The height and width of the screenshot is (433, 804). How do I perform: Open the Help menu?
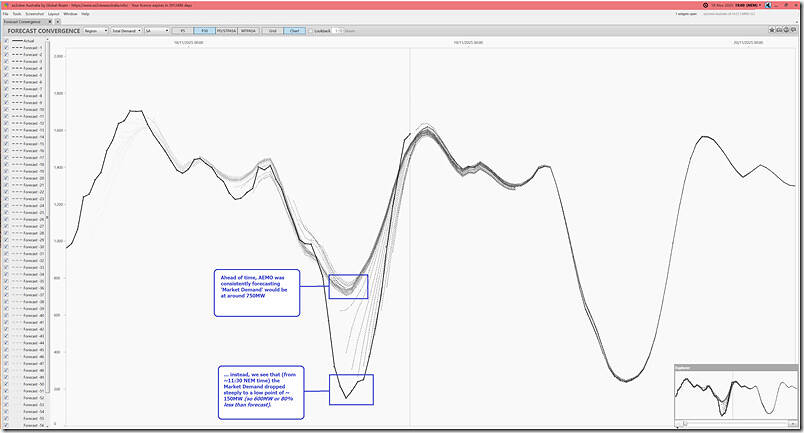click(x=85, y=14)
